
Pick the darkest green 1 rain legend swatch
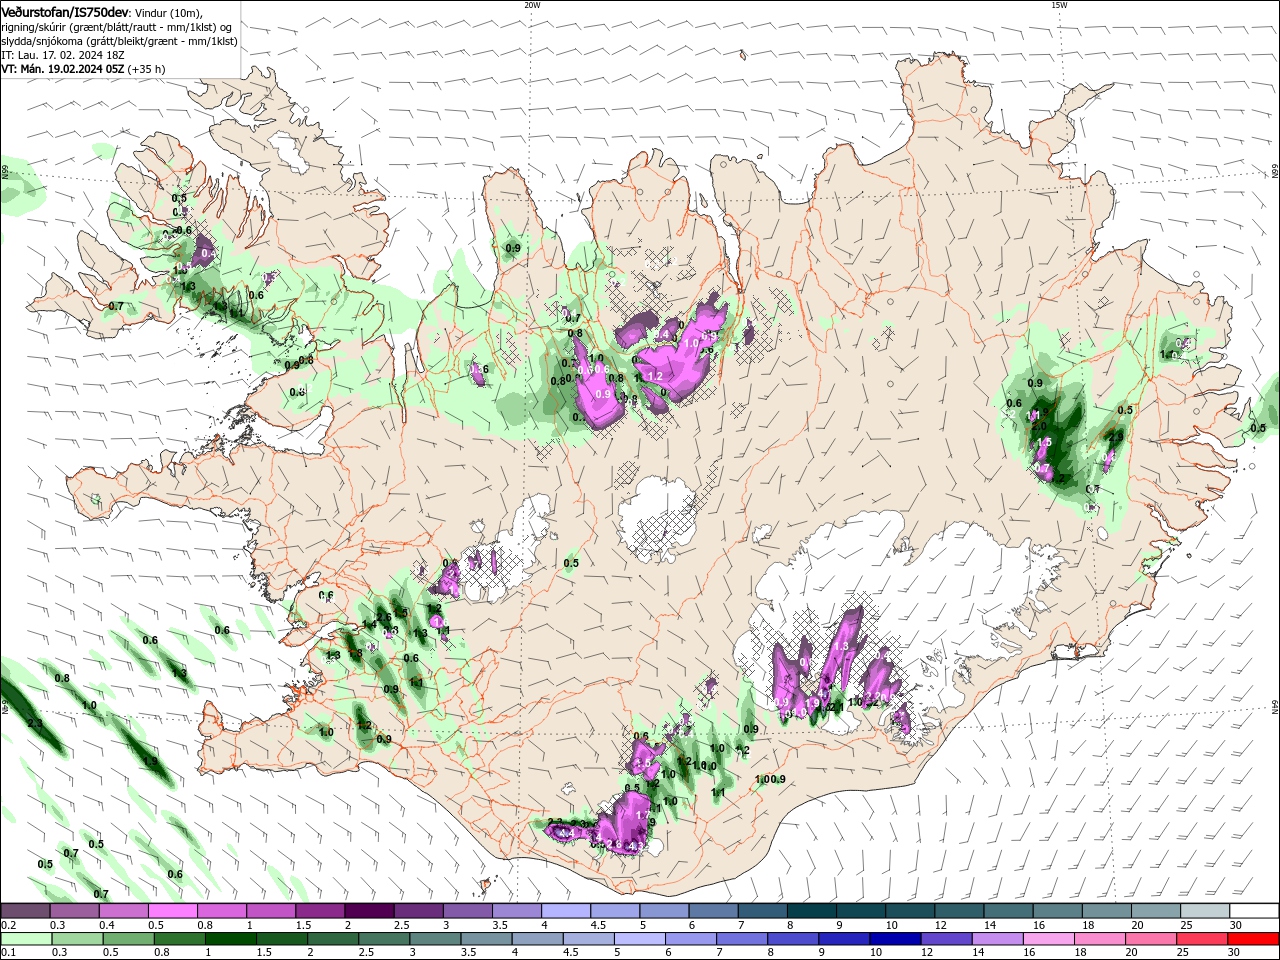pos(231,939)
